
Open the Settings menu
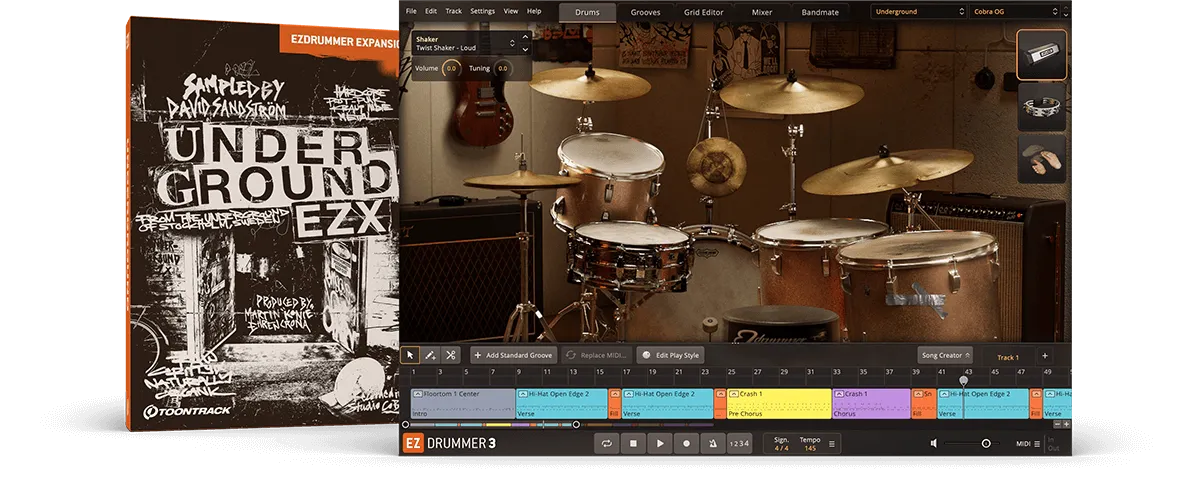[x=482, y=11]
